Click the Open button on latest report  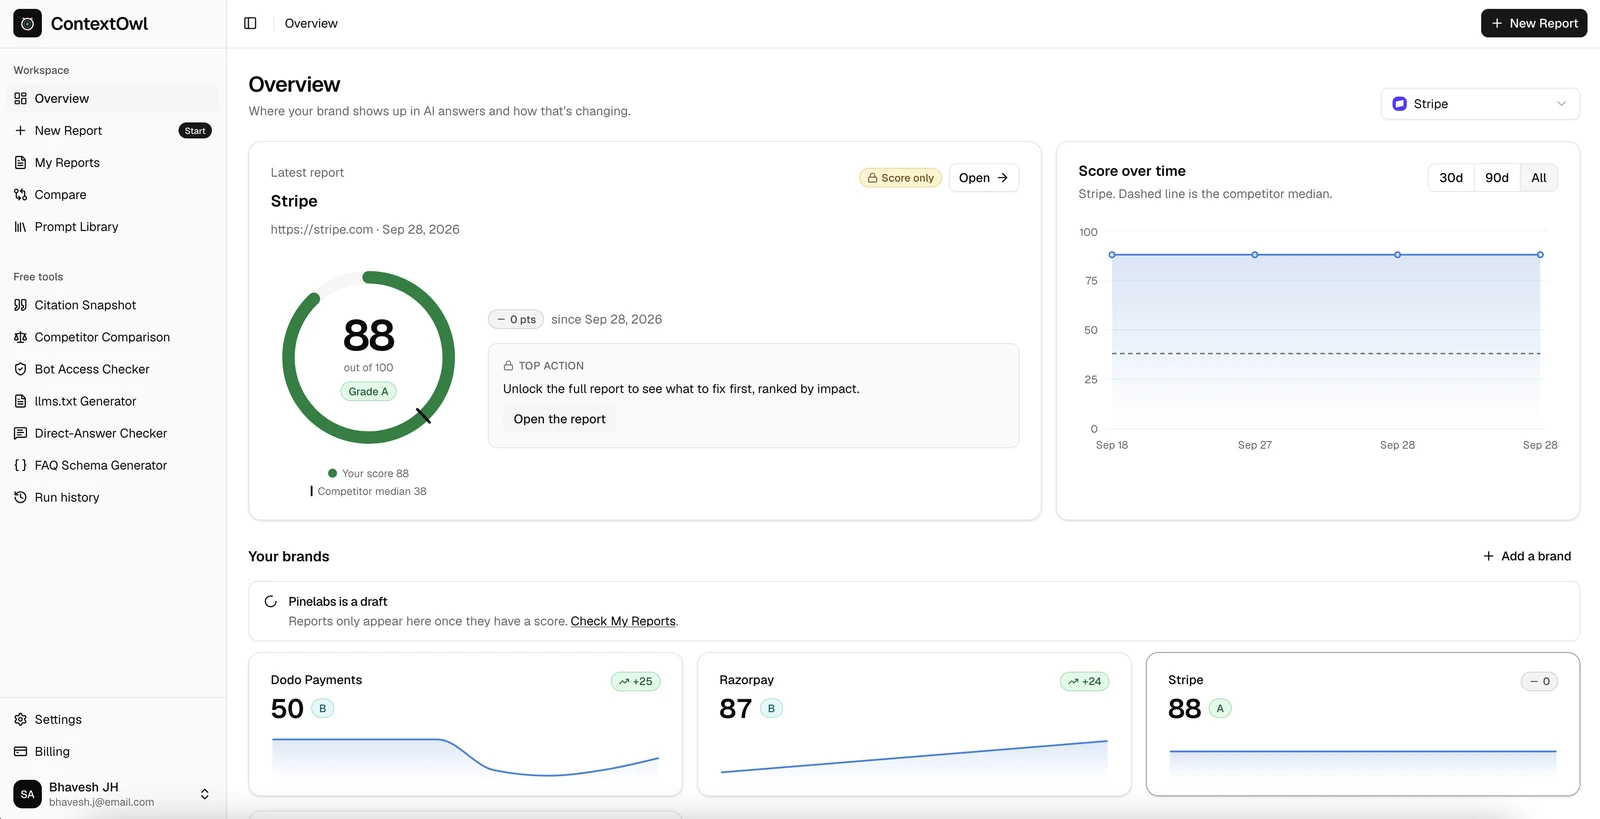pos(984,178)
